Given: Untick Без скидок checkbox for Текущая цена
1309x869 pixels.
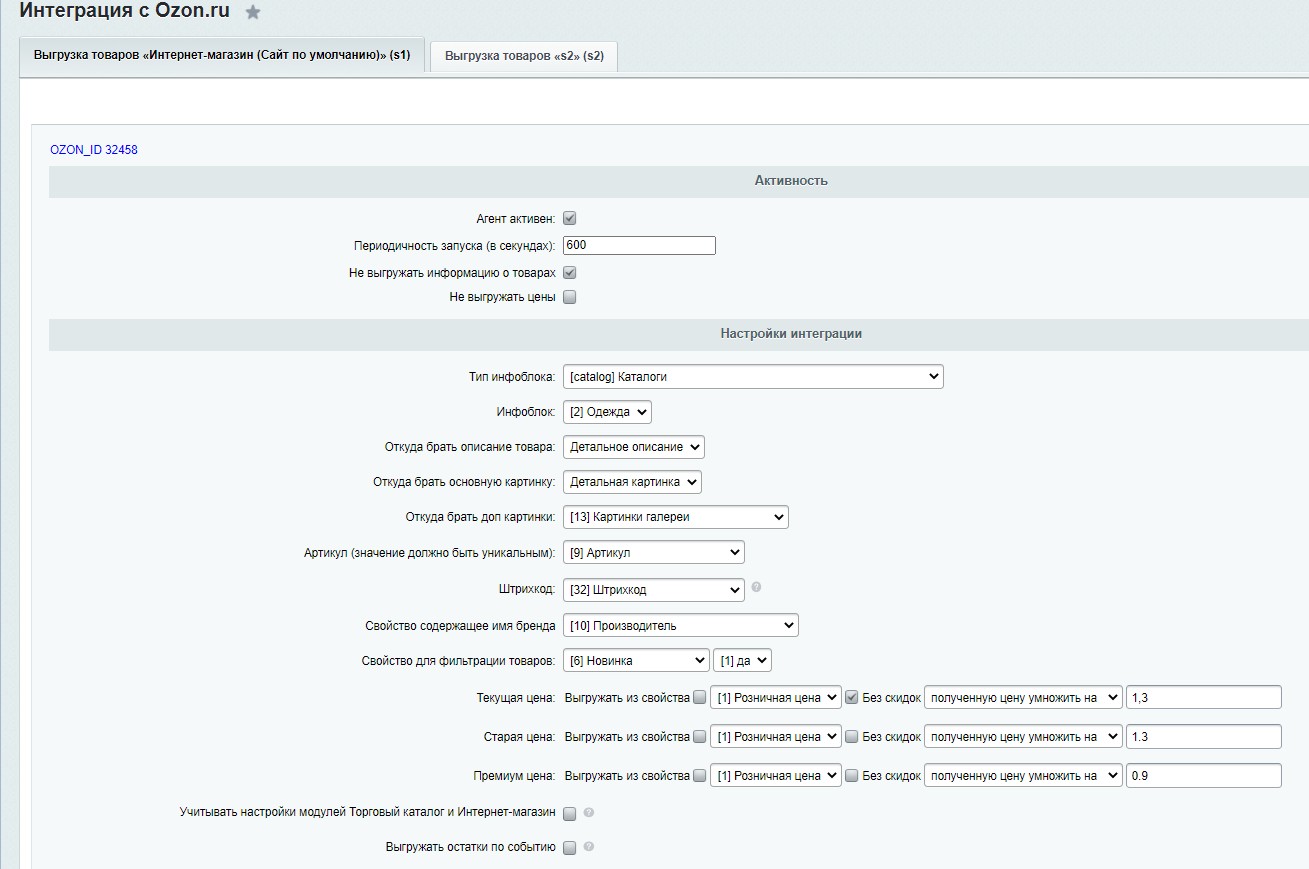Looking at the screenshot, I should [852, 697].
